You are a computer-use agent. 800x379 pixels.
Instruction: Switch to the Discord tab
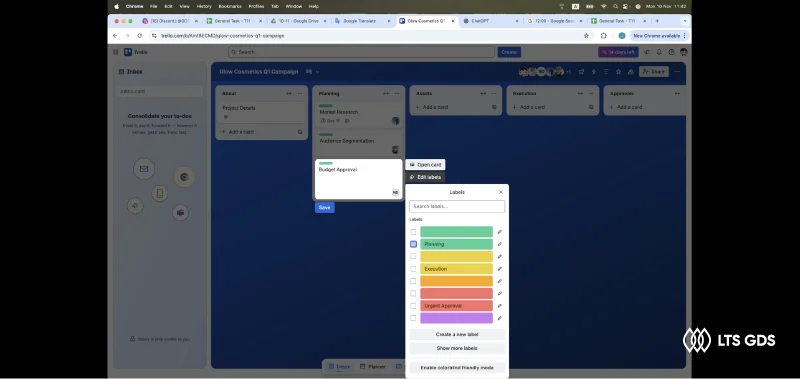[170, 21]
